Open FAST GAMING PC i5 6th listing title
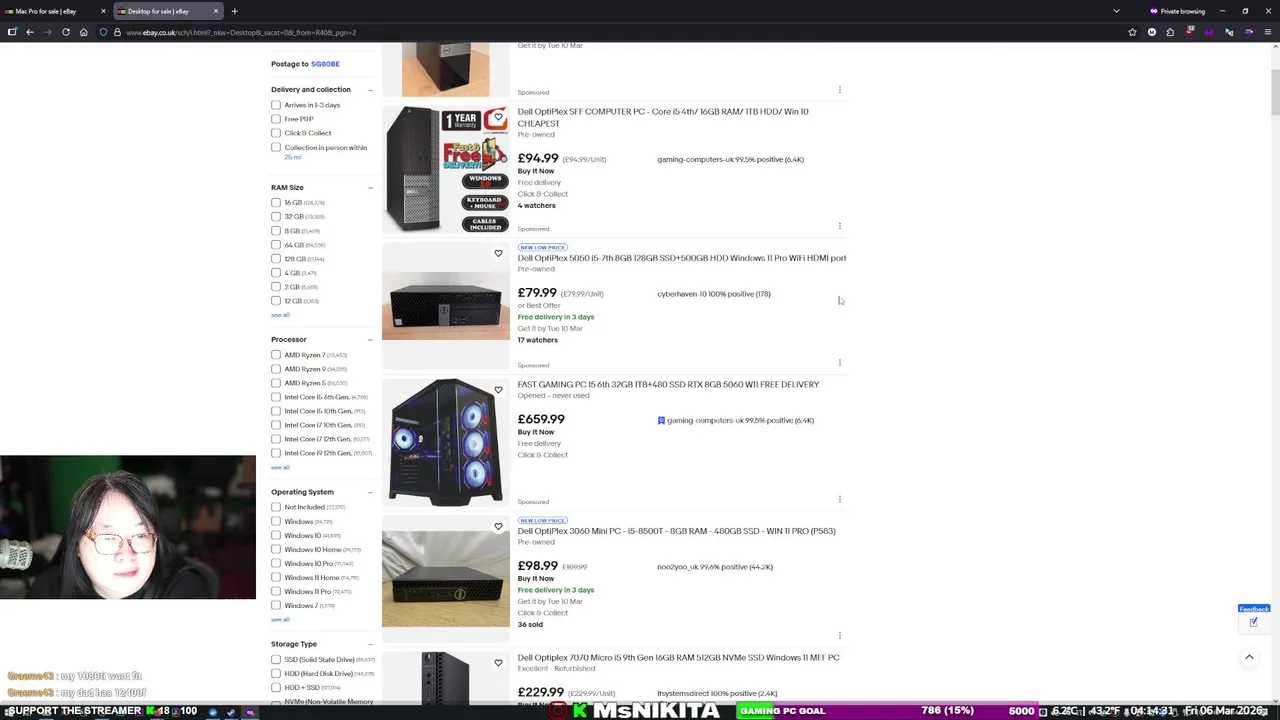This screenshot has height=720, width=1280. [668, 384]
